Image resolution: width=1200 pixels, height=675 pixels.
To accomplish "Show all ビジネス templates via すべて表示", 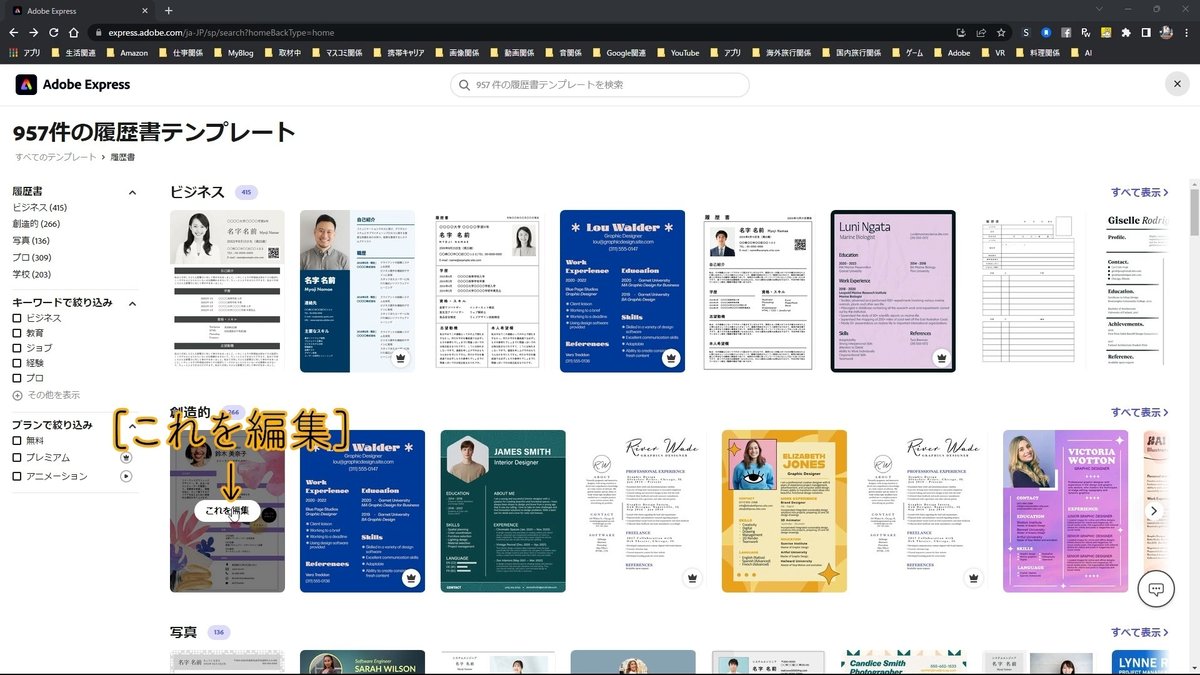I will click(x=1139, y=192).
